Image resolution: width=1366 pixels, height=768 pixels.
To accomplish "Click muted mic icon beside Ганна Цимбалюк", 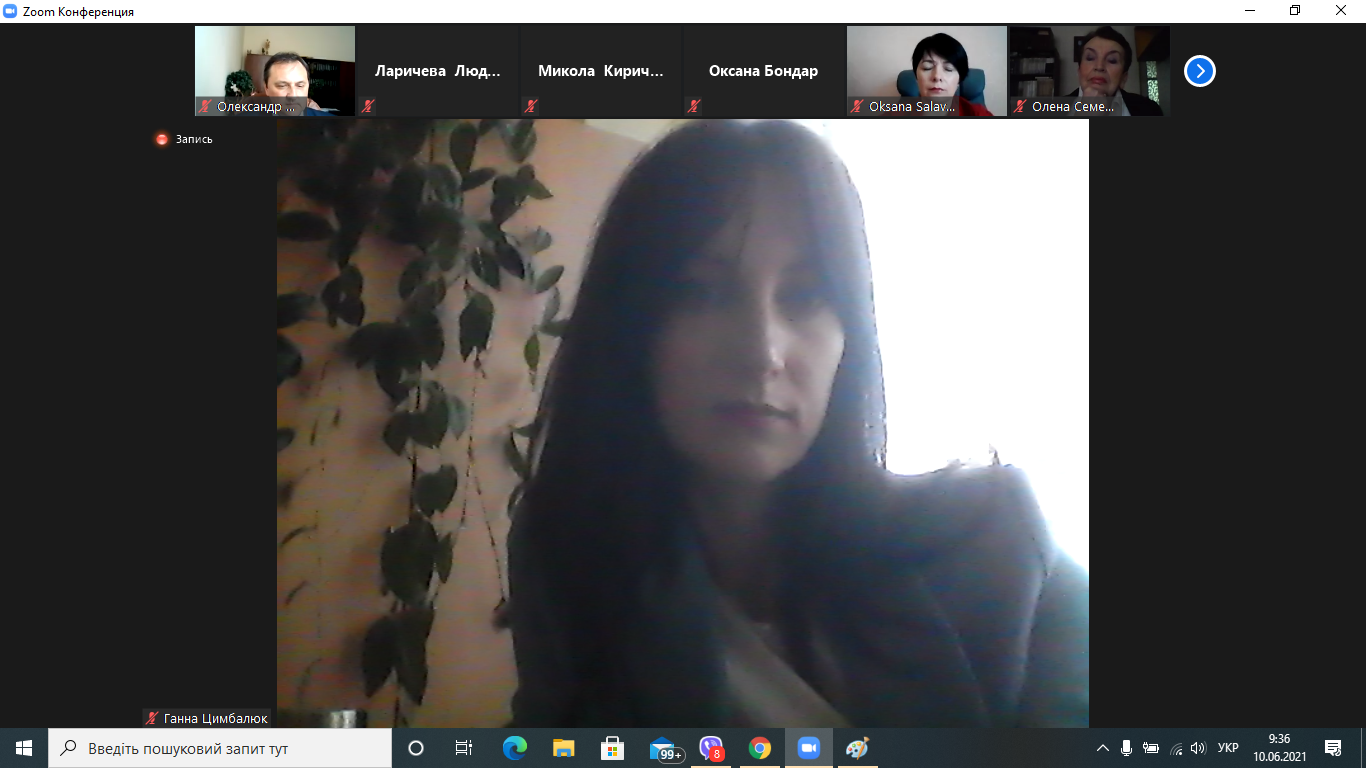I will point(152,718).
